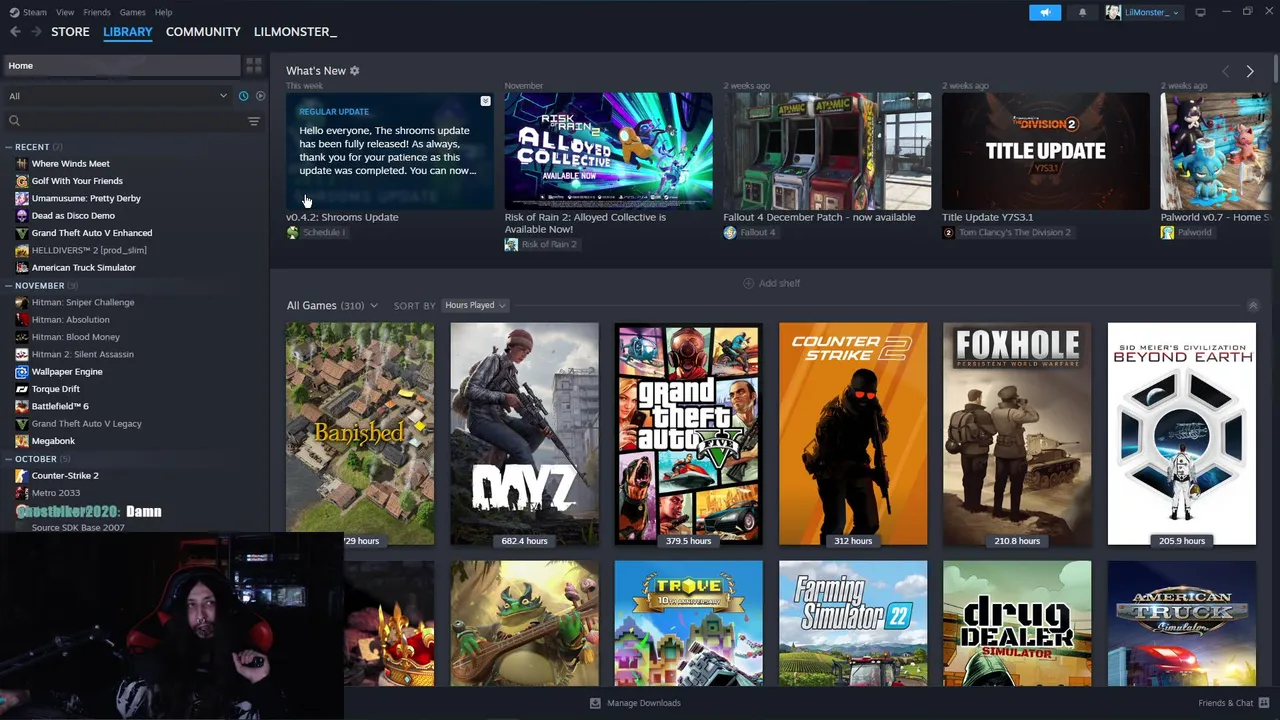Collapse the All Games shelf
Viewport: 1280px width, 720px height.
[x=1253, y=305]
